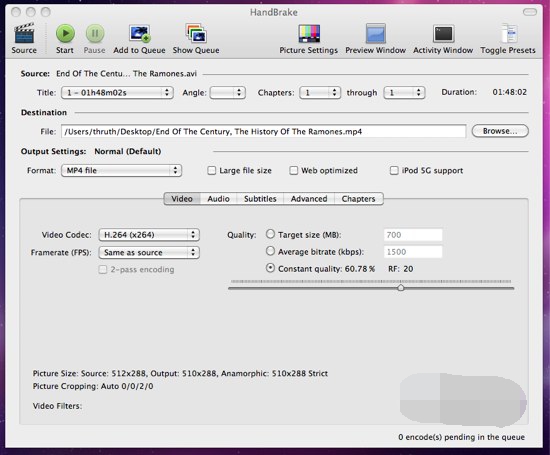550x455 pixels.
Task: Switch to the Video tab
Action: (x=182, y=199)
